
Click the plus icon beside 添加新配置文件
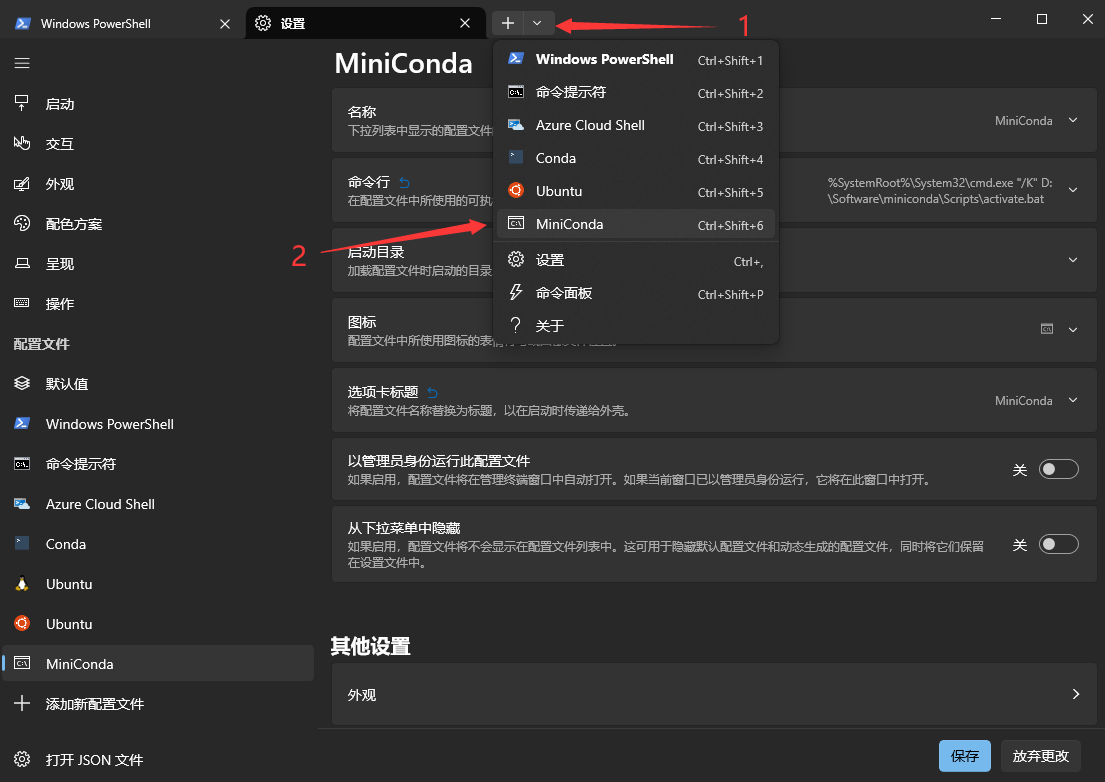[x=22, y=703]
